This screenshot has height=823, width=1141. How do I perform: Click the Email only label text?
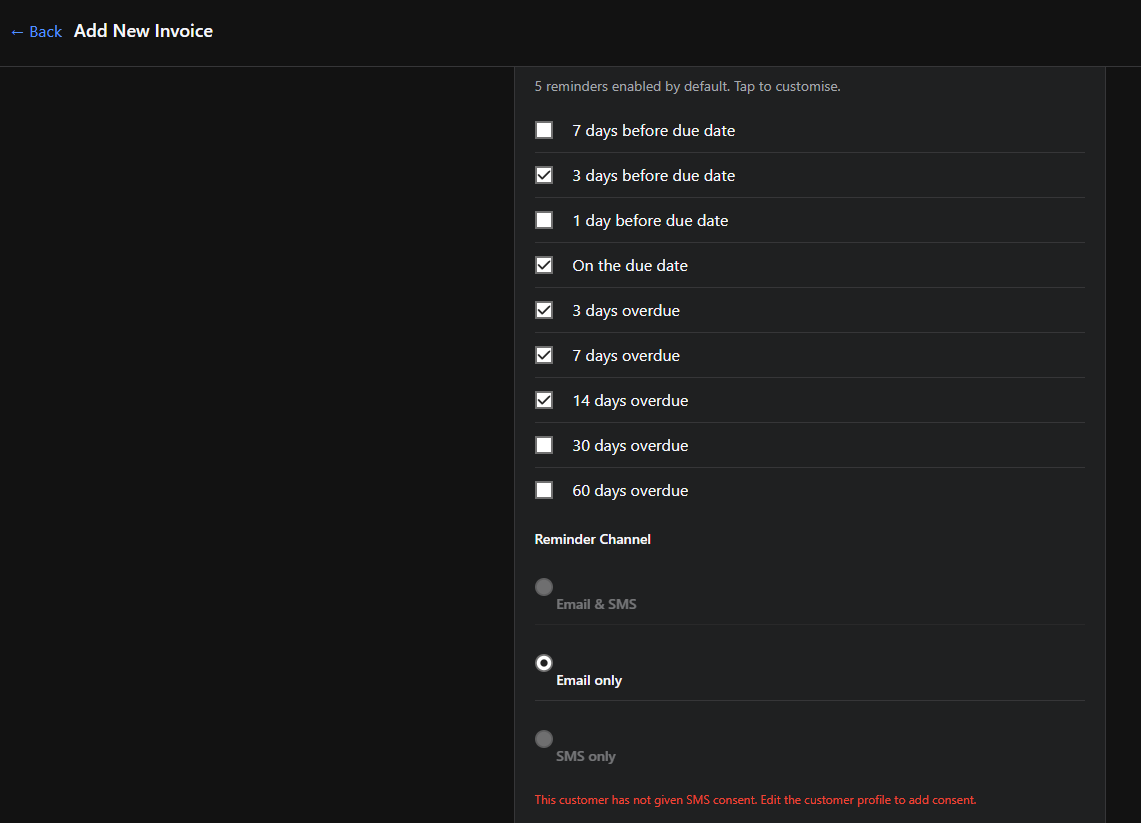pyautogui.click(x=589, y=680)
